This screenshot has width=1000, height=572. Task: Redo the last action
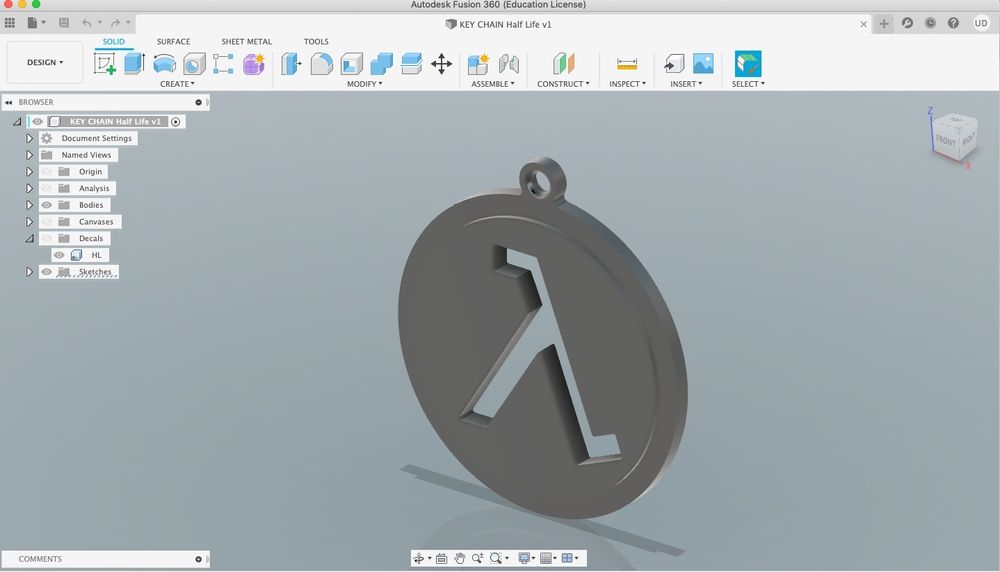(115, 23)
